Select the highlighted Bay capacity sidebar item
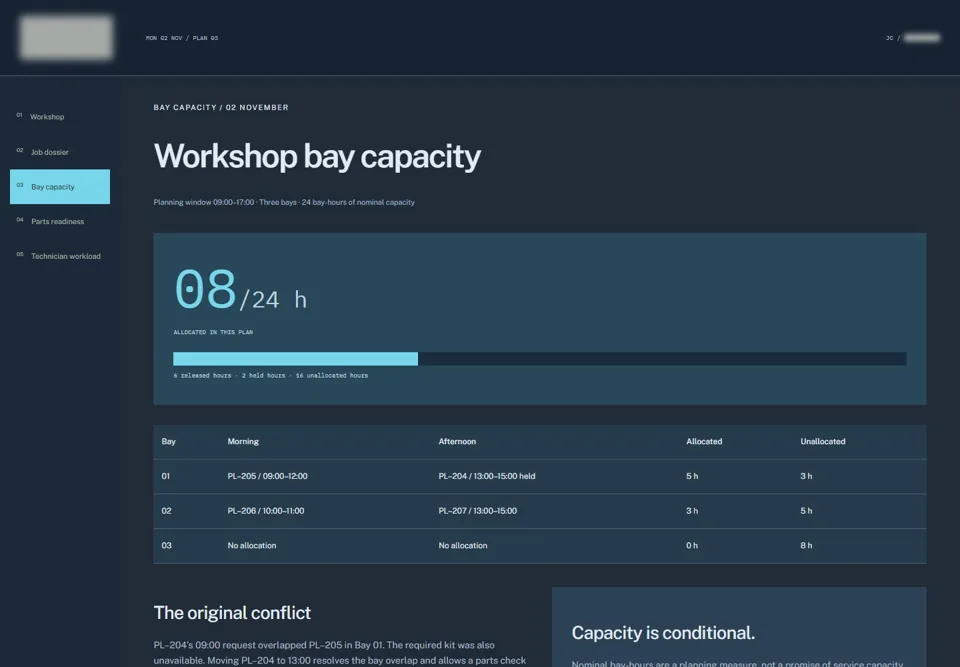960x667 pixels. 60,187
